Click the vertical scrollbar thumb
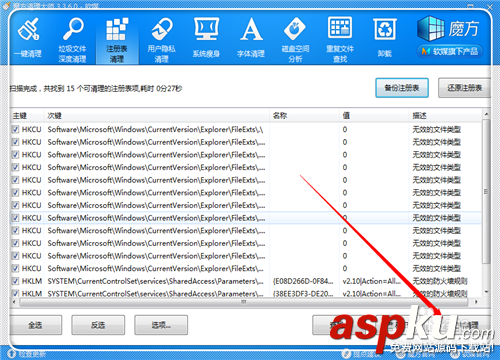 486,192
